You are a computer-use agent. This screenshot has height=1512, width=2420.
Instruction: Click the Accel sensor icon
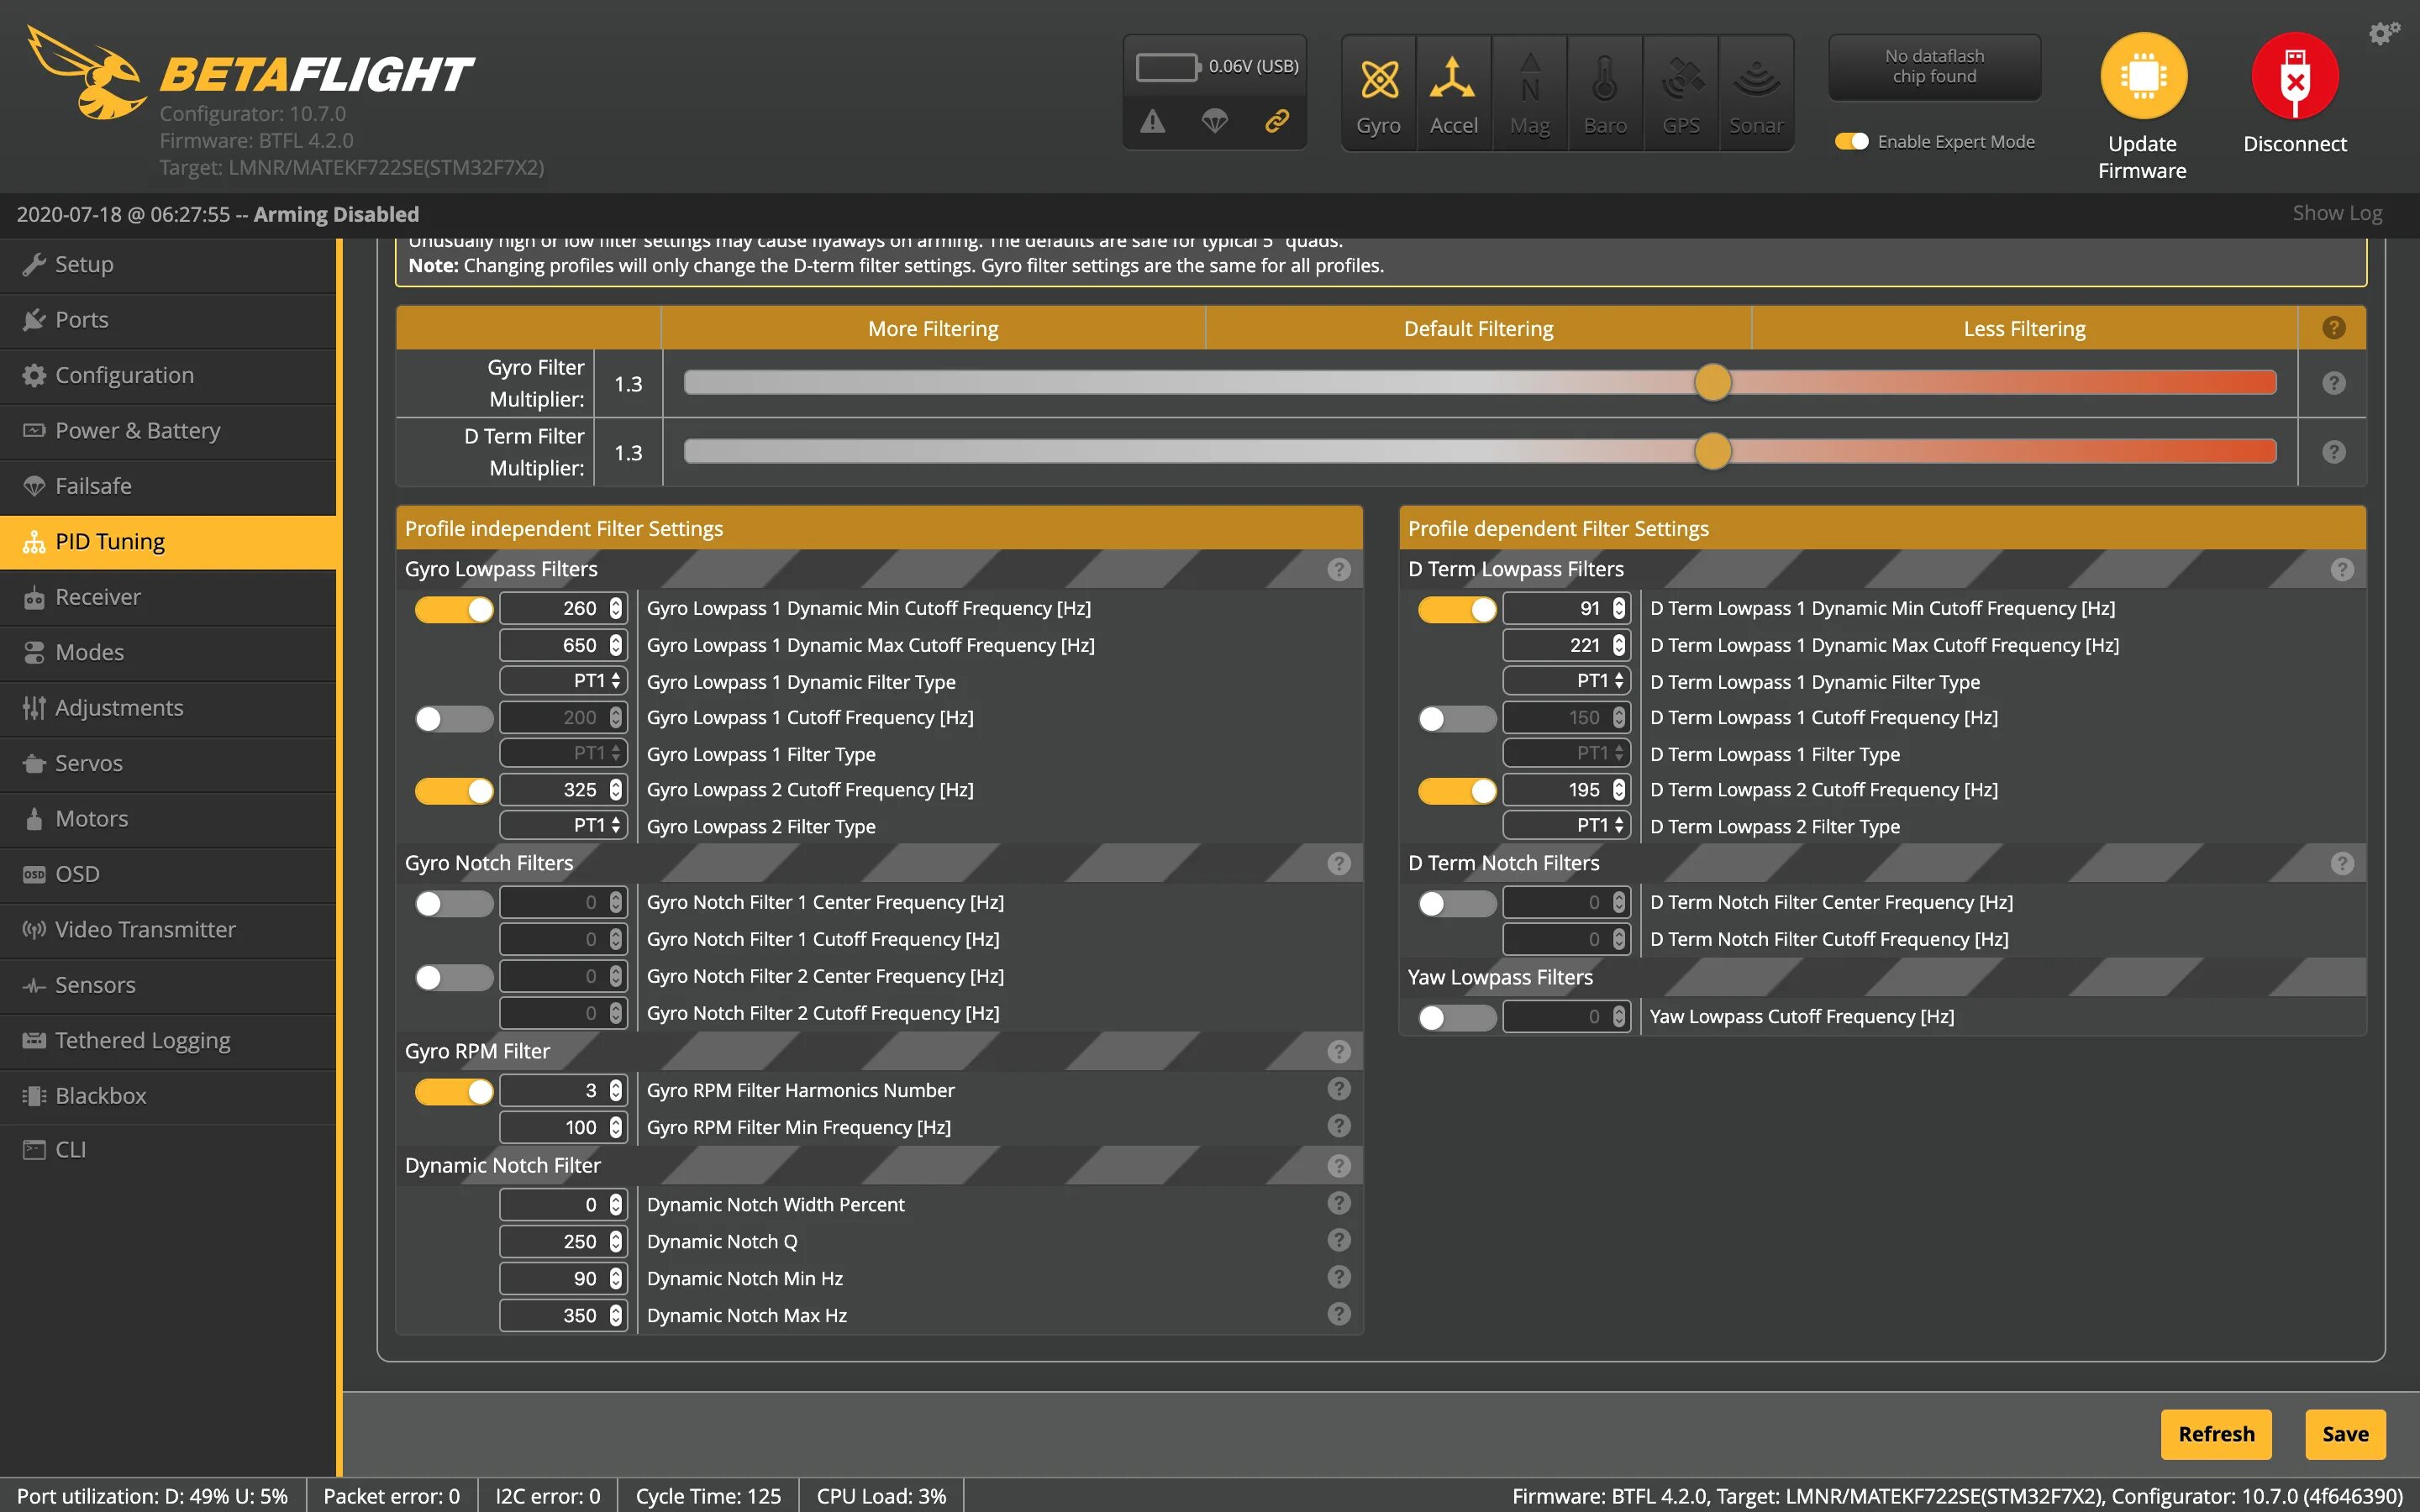coord(1453,80)
